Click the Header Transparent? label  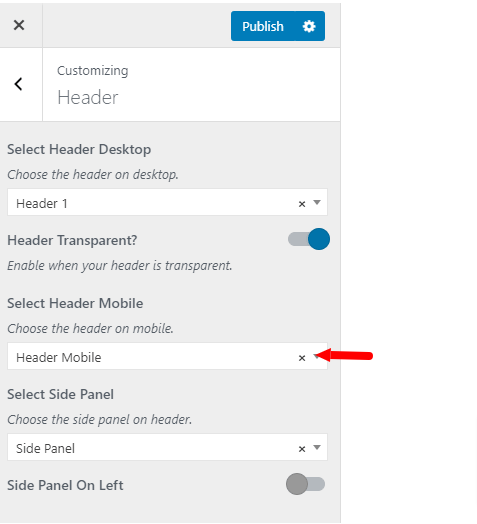pos(72,240)
